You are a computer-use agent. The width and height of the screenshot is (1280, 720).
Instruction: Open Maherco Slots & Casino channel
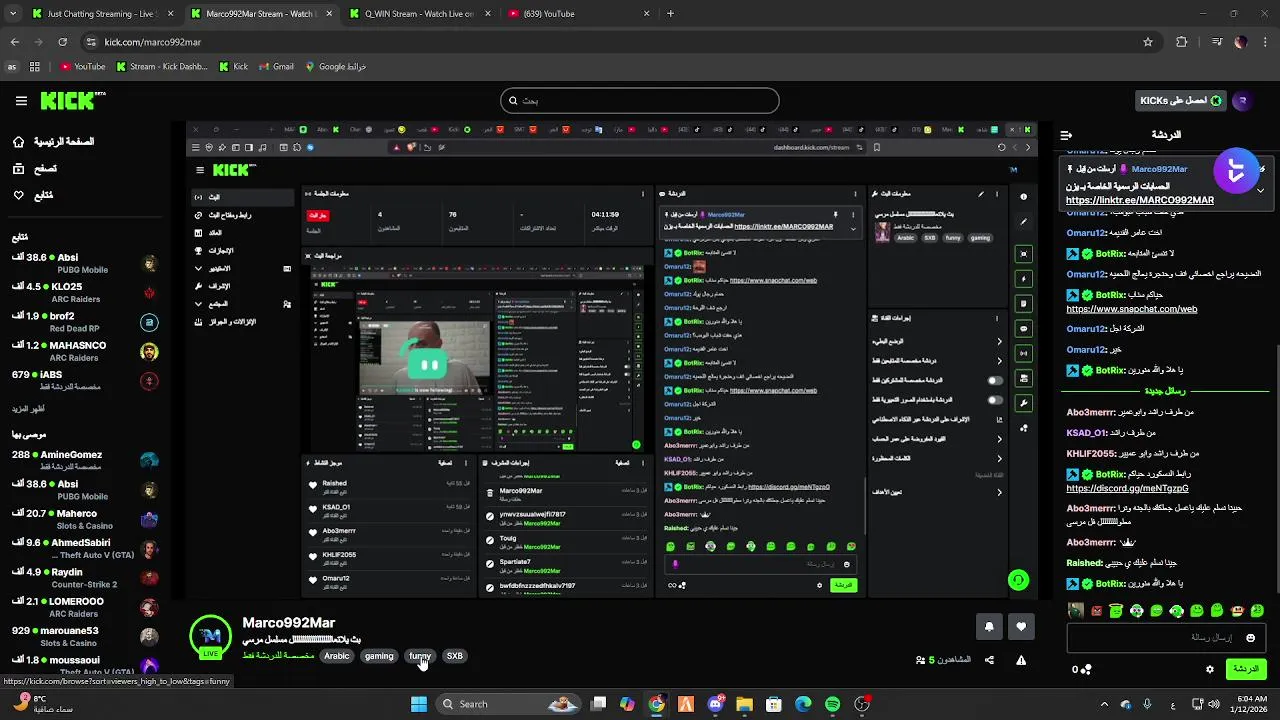point(85,519)
